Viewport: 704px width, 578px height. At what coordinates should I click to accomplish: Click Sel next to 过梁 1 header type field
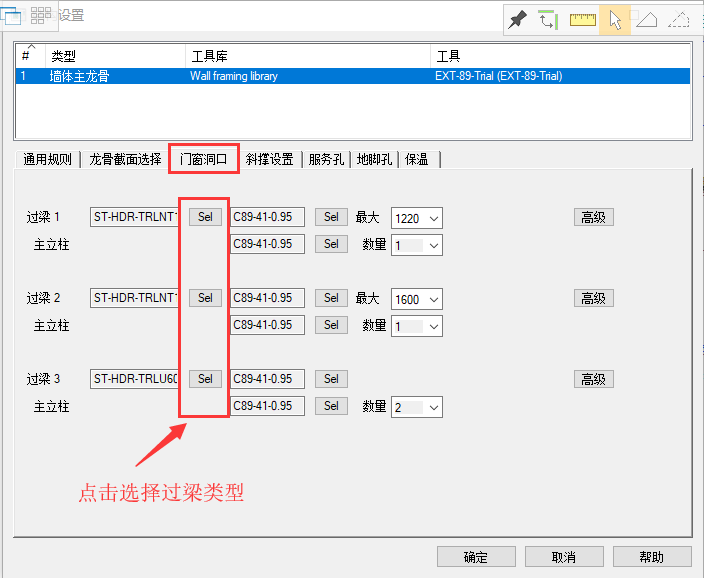tap(205, 217)
